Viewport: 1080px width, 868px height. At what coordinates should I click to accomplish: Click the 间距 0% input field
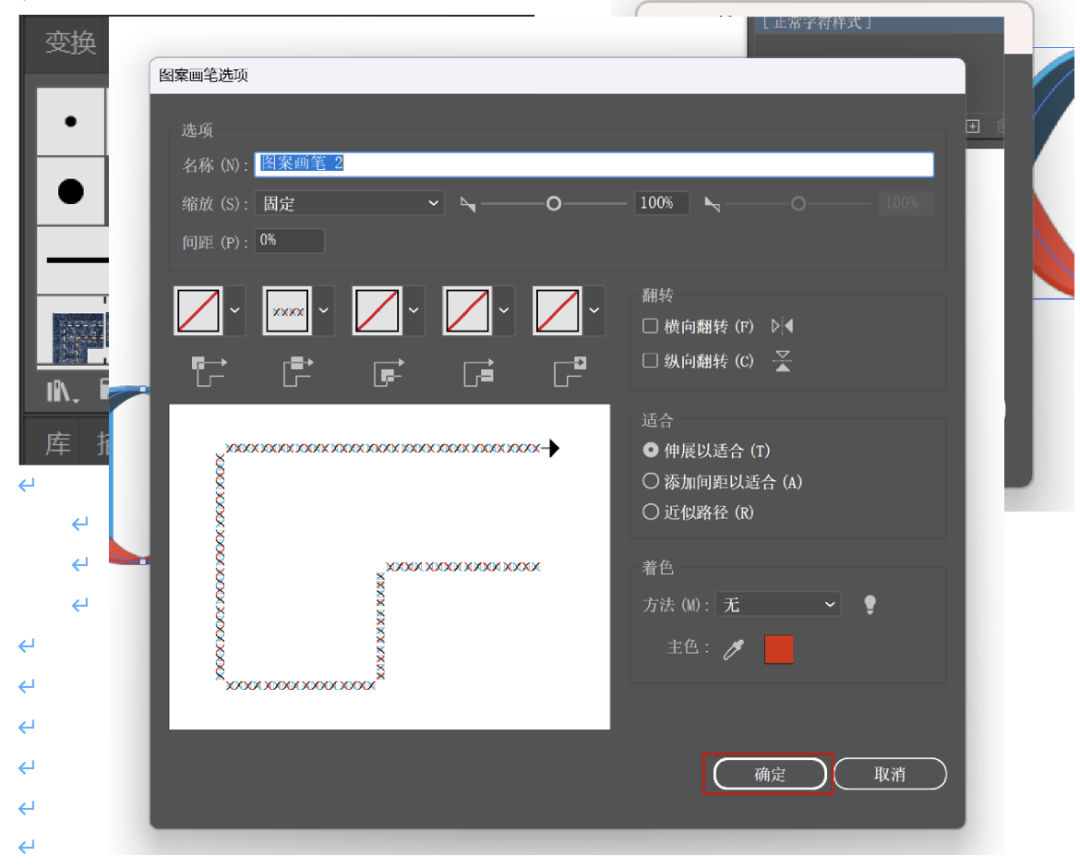tap(289, 240)
